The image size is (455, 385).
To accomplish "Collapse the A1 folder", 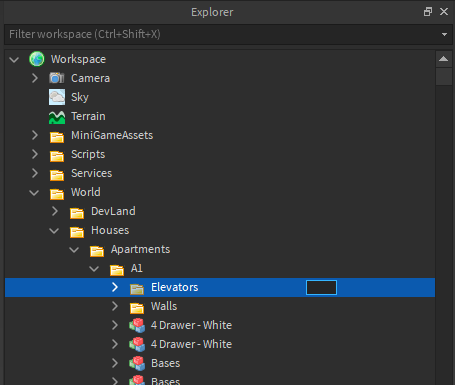I will point(94,269).
